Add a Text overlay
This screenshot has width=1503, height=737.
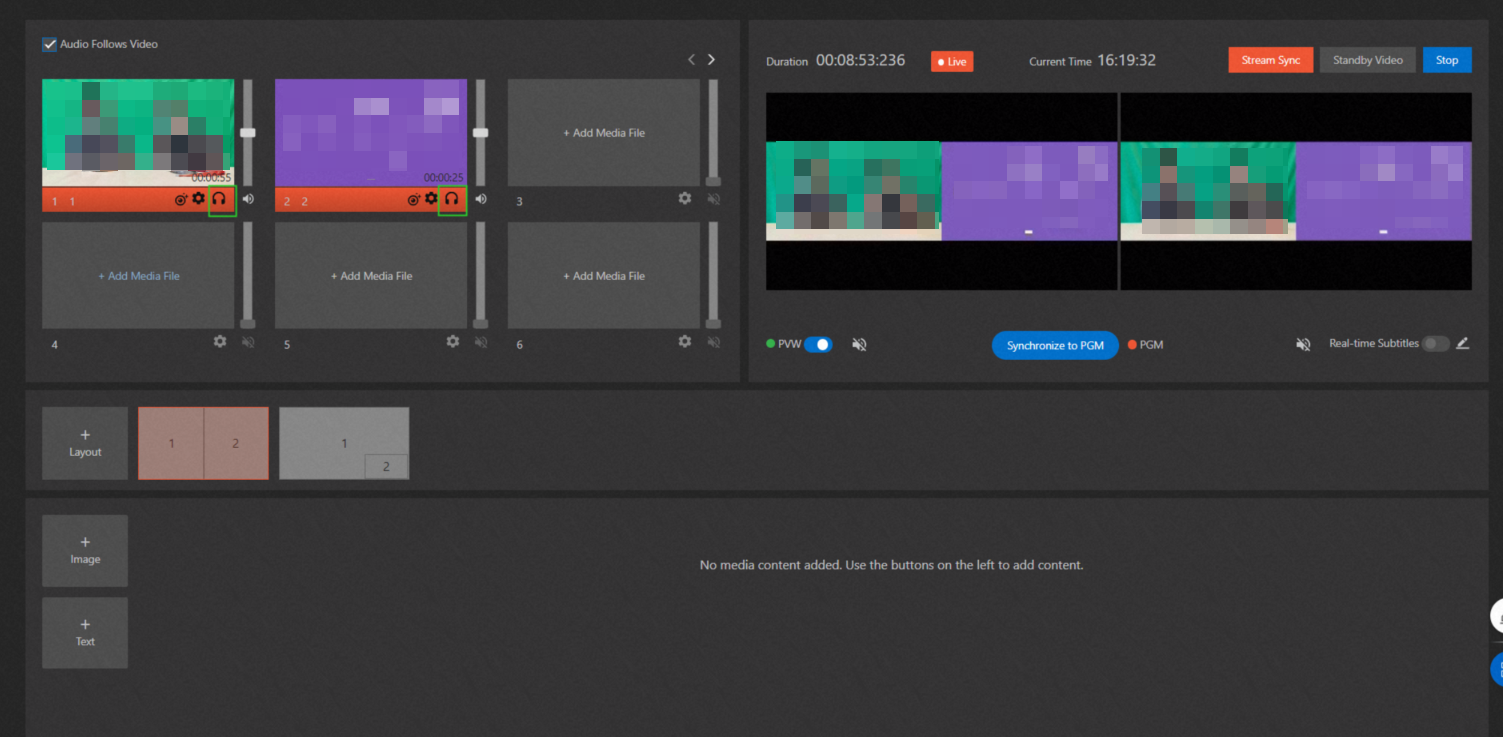pyautogui.click(x=85, y=633)
